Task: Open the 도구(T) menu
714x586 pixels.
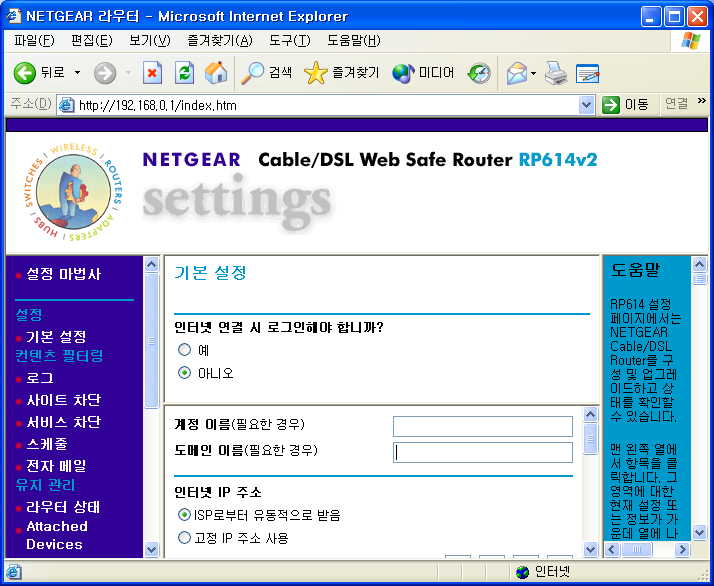Action: click(290, 41)
